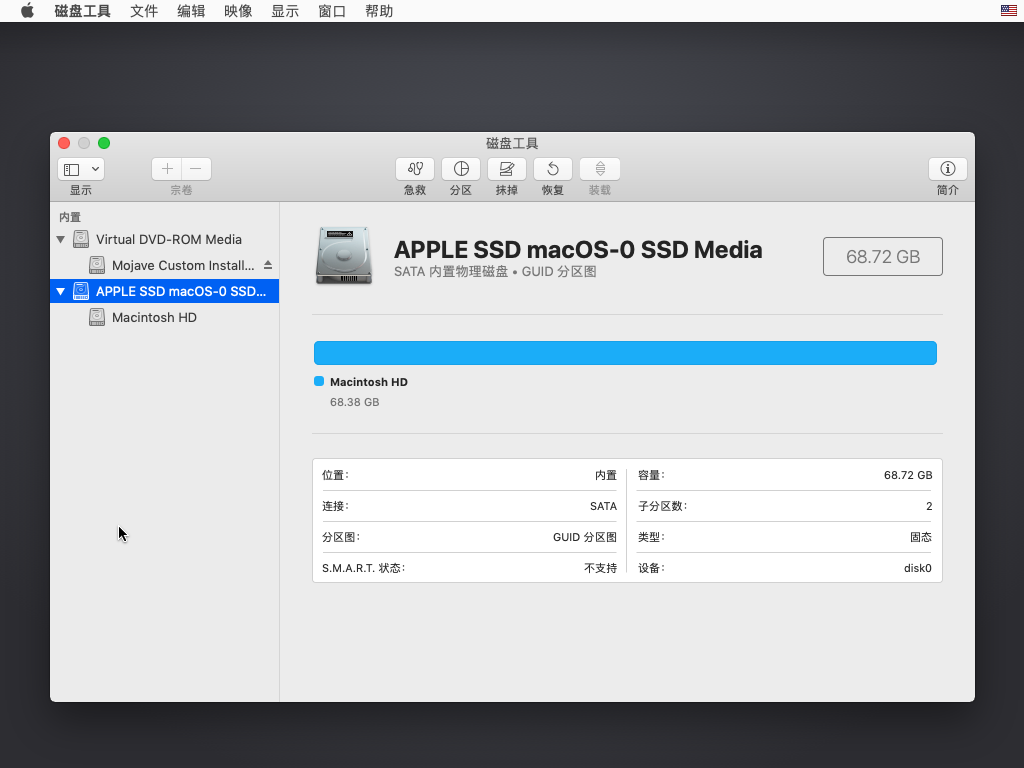Click the Erase (抹掉) toolbar icon

(507, 169)
